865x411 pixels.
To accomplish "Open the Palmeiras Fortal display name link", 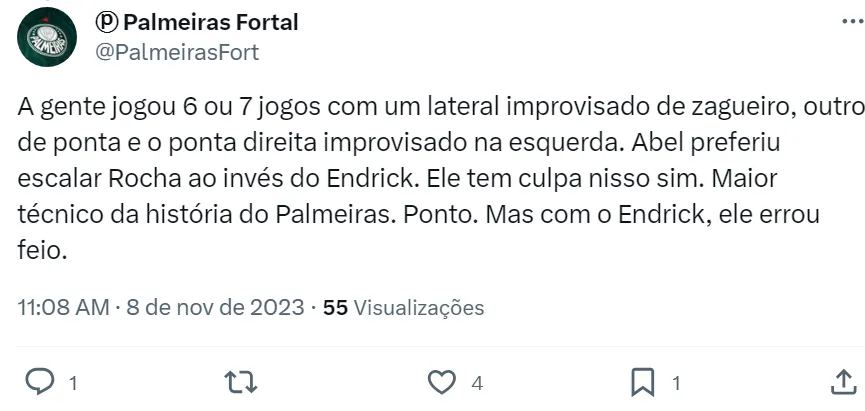I will click(x=210, y=22).
